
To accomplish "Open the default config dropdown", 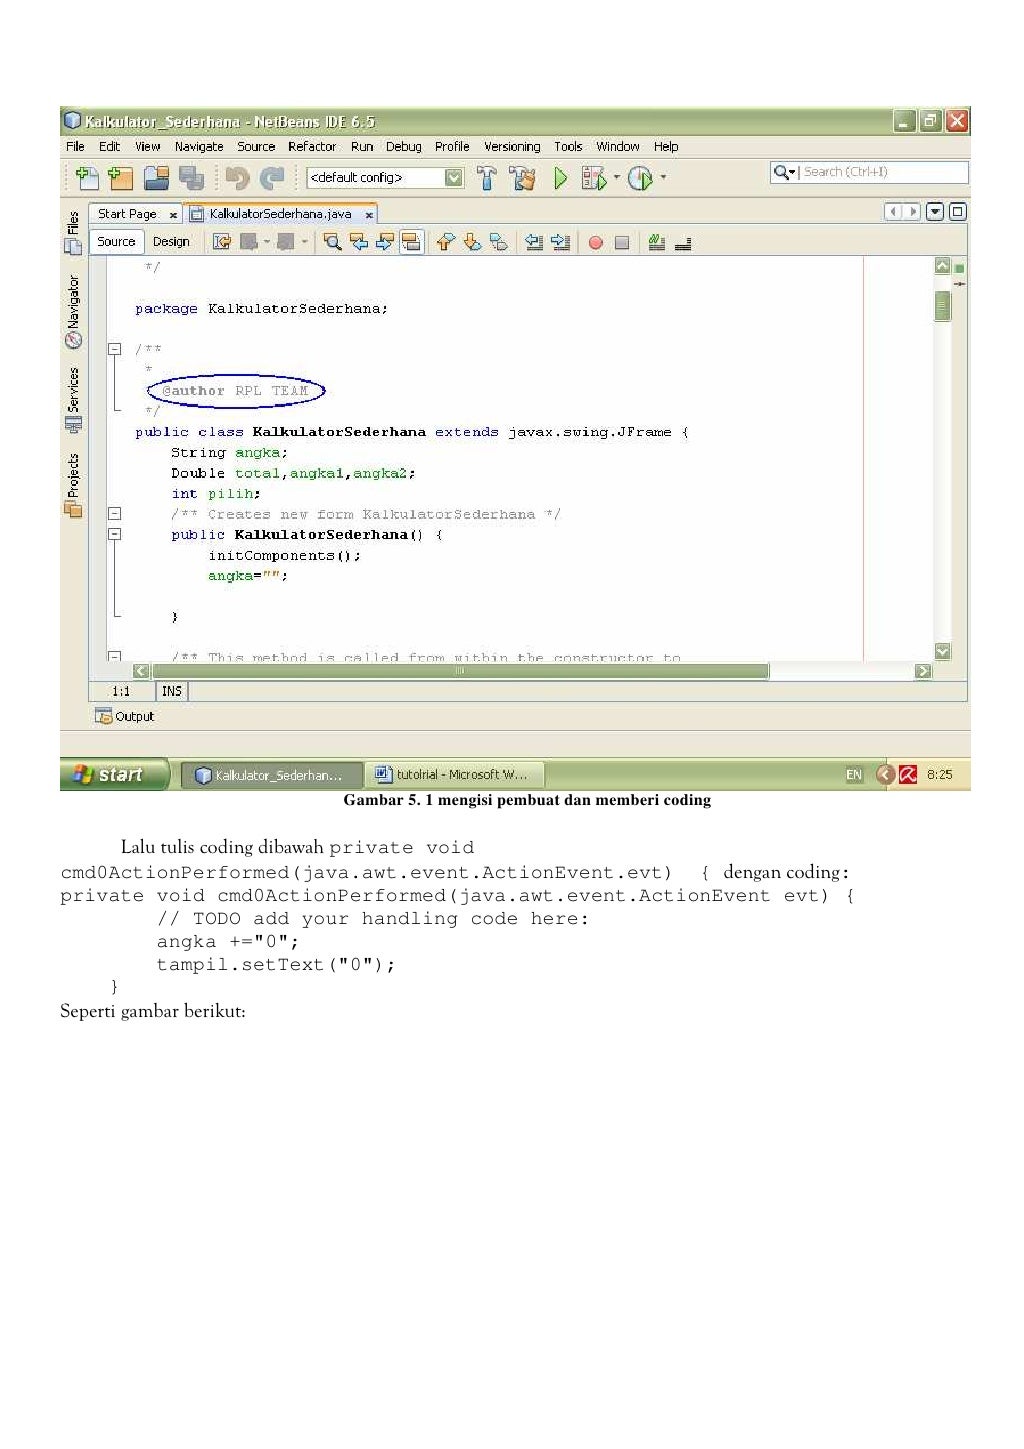I will pos(454,178).
